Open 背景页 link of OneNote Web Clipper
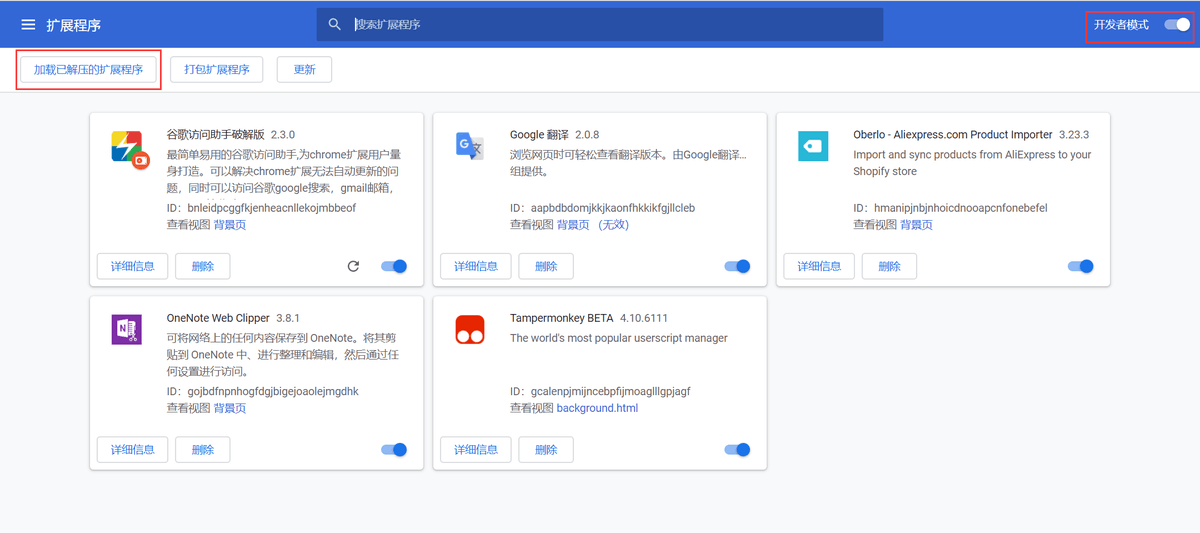 click(x=230, y=408)
